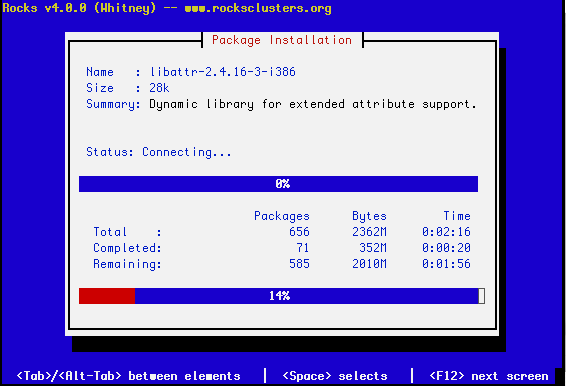Click the Summary text about dynamic library
This screenshot has width=566, height=386.
(313, 104)
